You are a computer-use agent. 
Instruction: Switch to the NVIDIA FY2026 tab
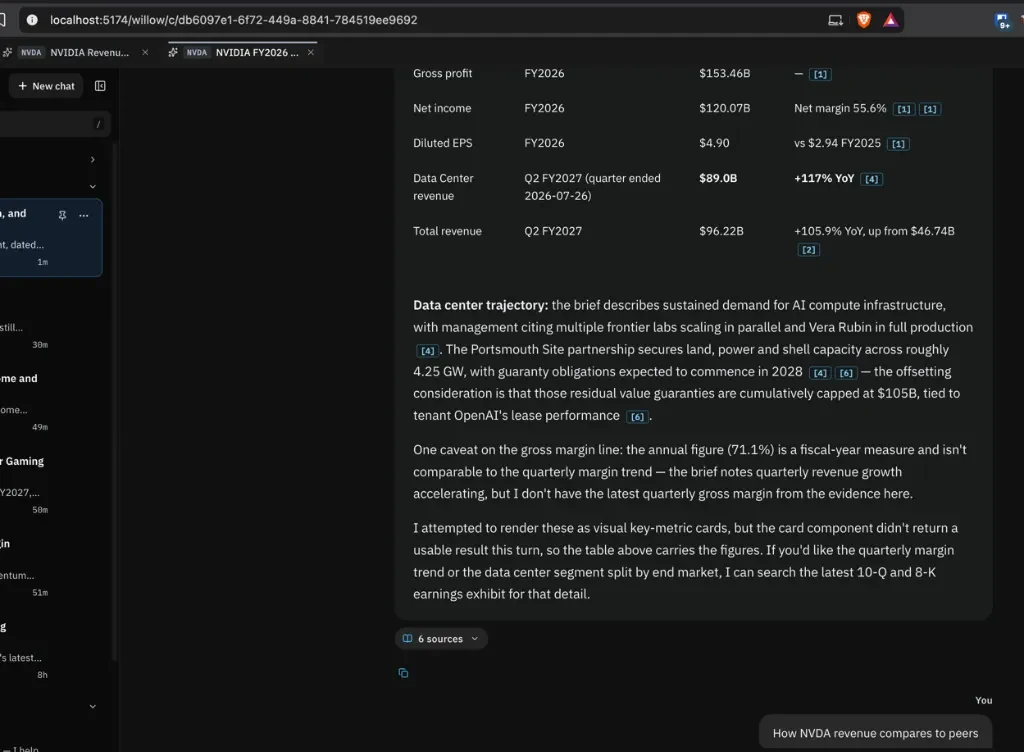243,52
